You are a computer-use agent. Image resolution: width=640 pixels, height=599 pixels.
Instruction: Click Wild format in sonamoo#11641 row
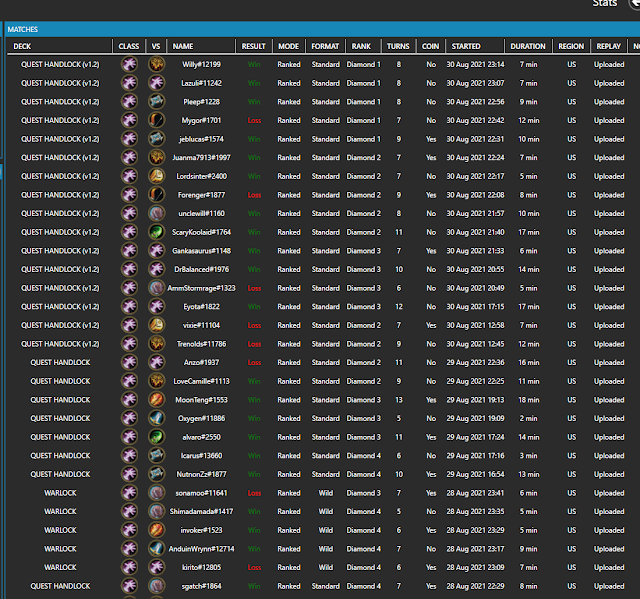point(325,493)
